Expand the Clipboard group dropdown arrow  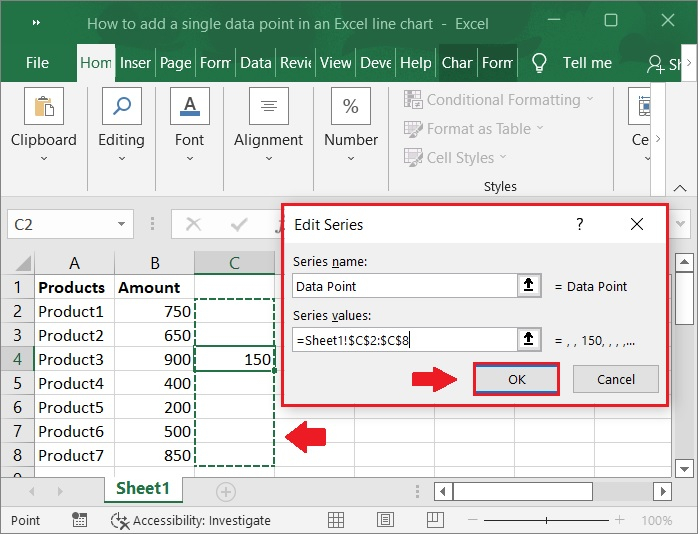[44, 159]
